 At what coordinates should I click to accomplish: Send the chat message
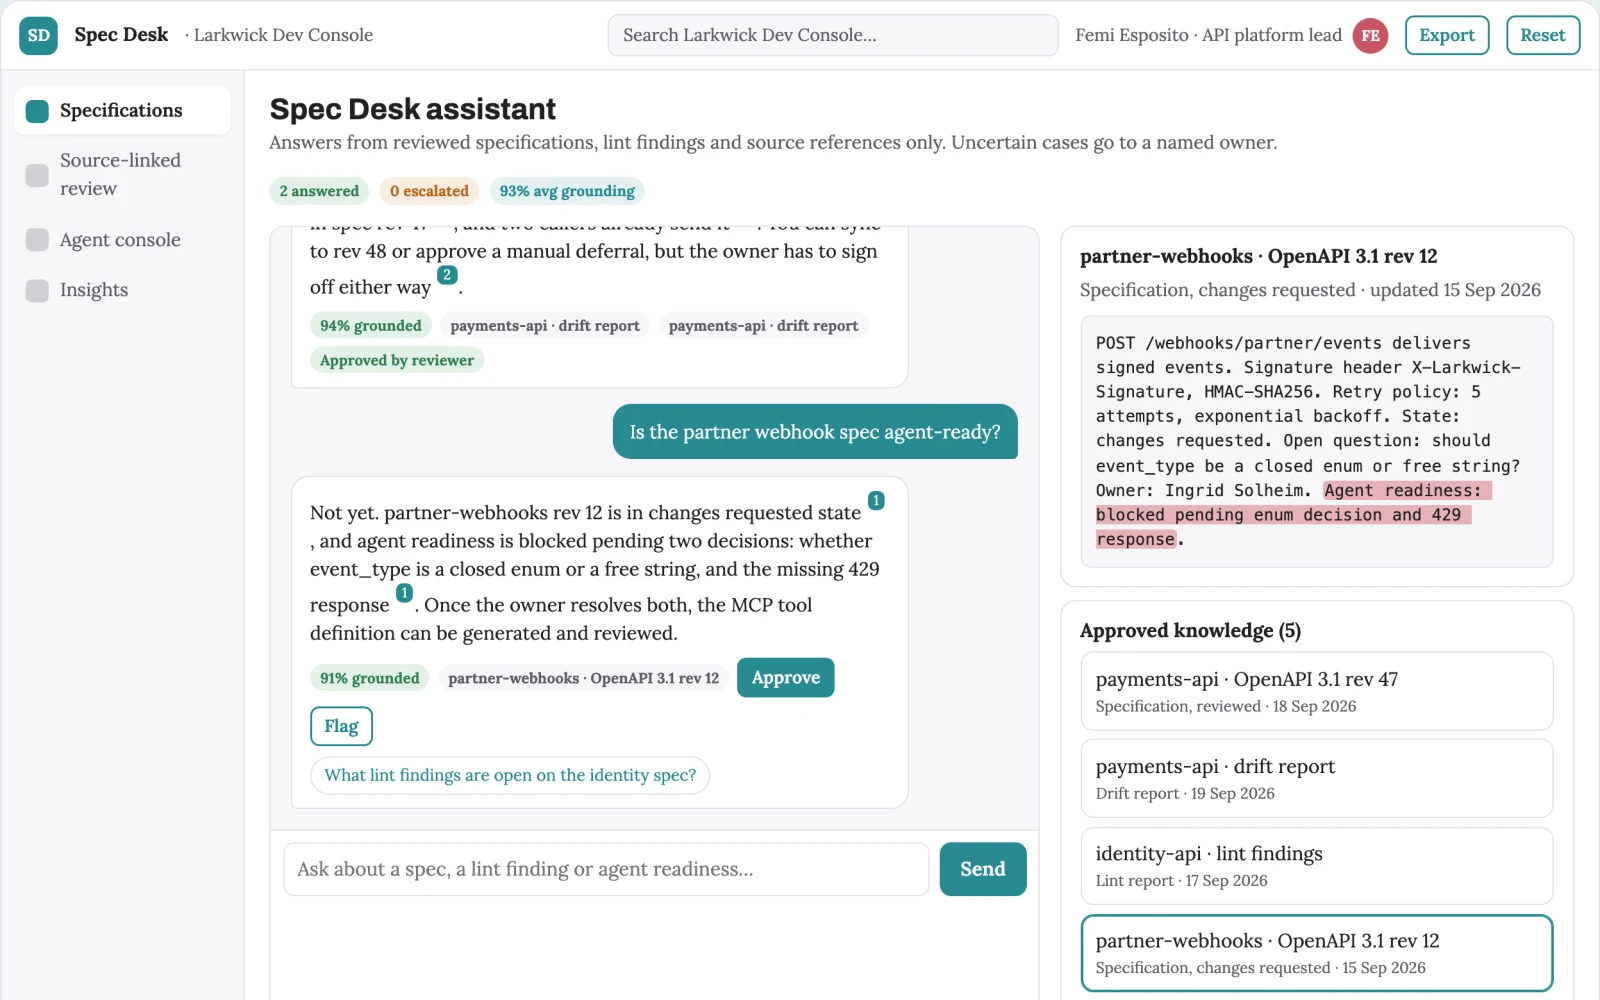click(x=983, y=869)
